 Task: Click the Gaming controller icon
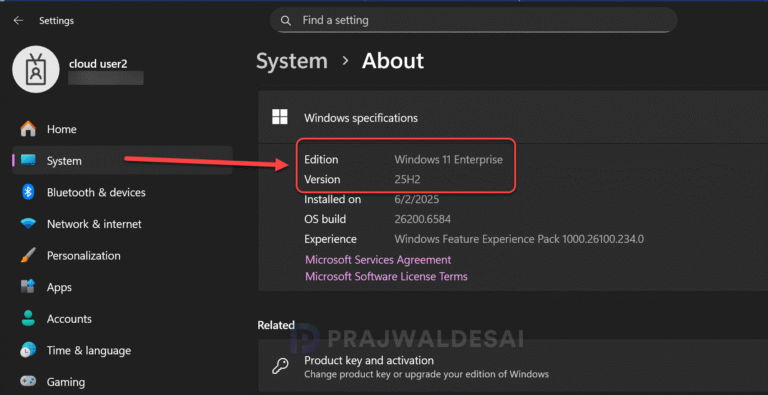pyautogui.click(x=28, y=381)
